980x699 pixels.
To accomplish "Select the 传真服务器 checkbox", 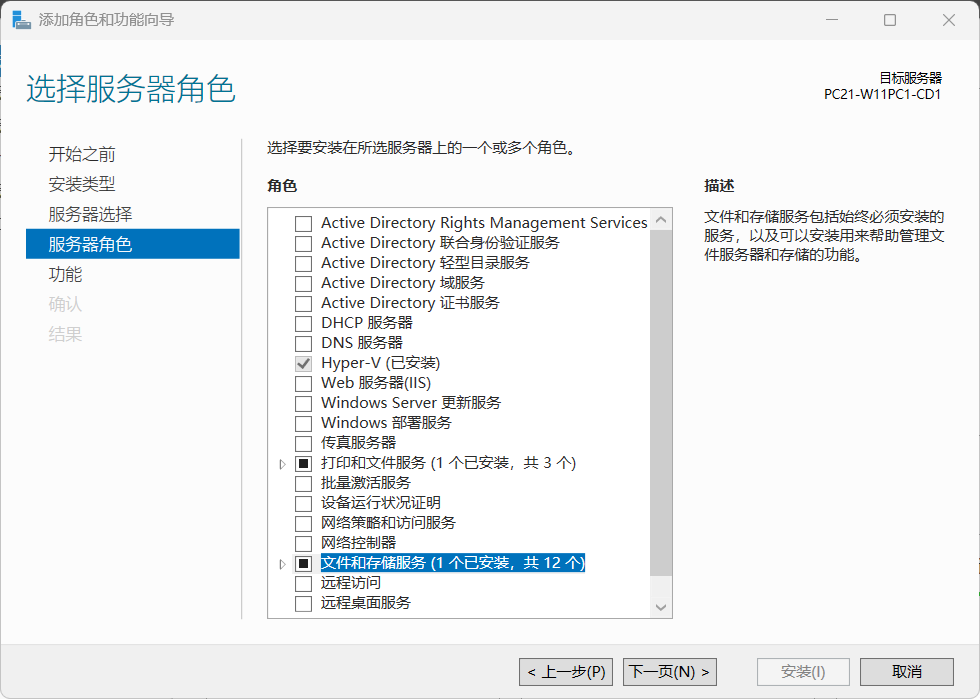I will tap(303, 443).
